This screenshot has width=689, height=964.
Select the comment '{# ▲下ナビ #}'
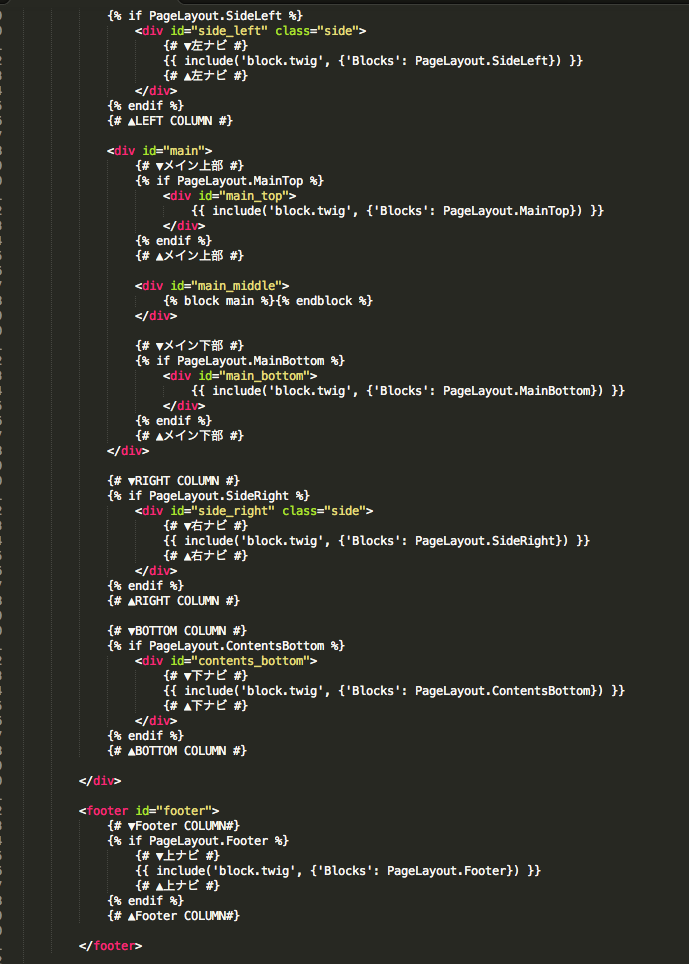pyautogui.click(x=205, y=706)
